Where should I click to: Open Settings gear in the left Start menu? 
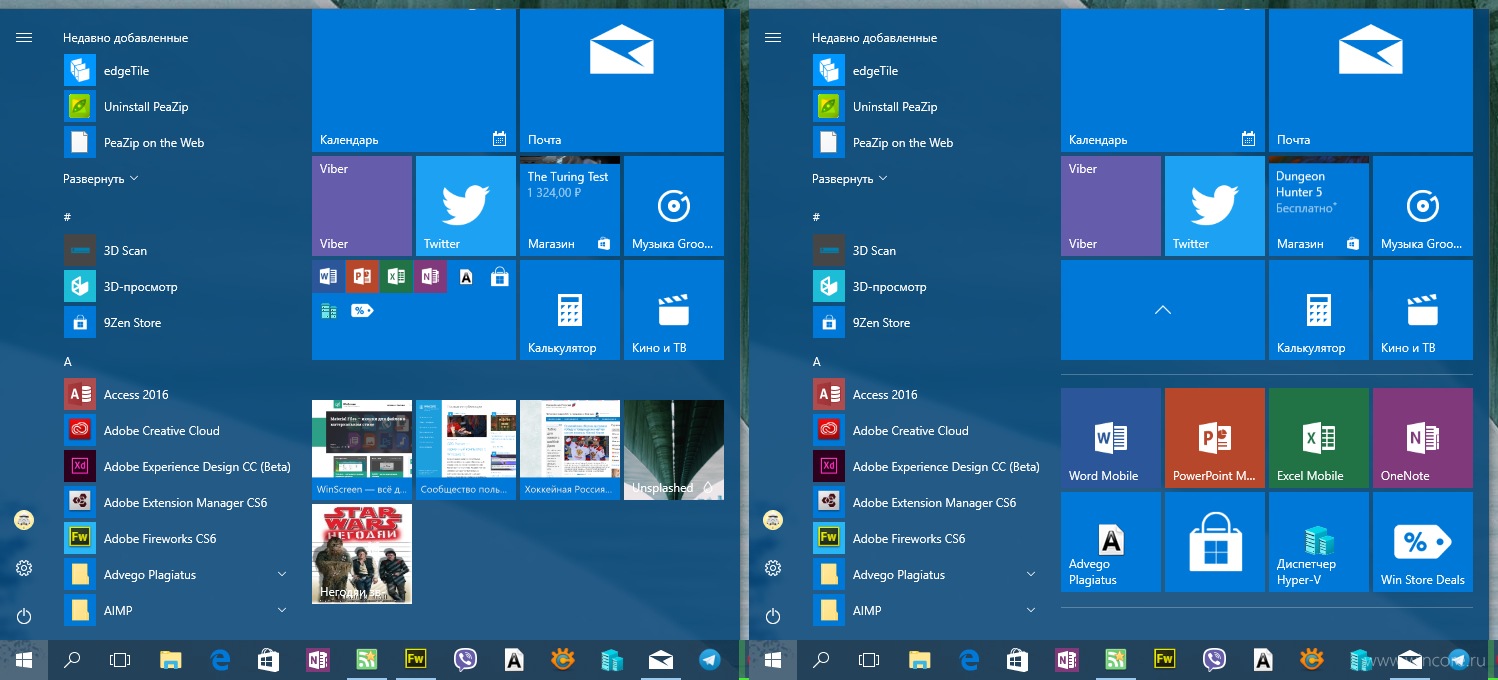24,568
